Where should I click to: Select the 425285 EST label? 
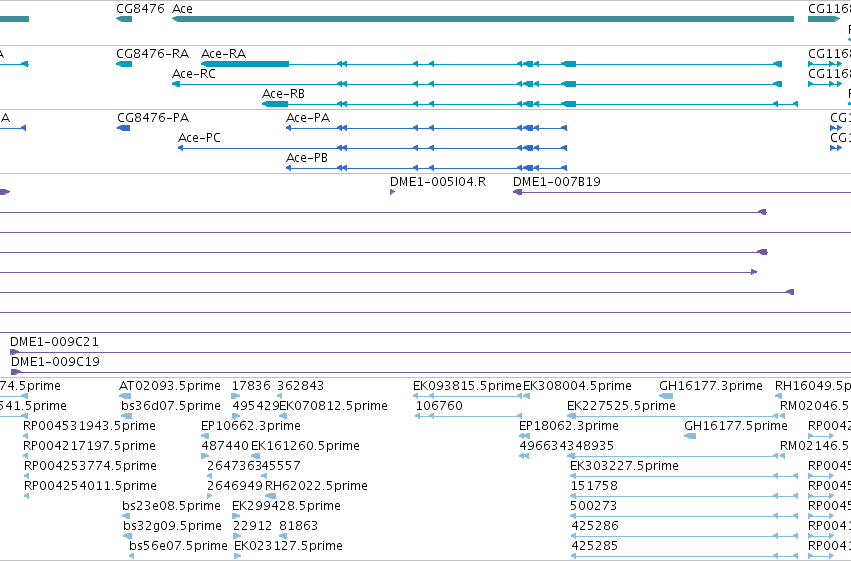[x=595, y=546]
